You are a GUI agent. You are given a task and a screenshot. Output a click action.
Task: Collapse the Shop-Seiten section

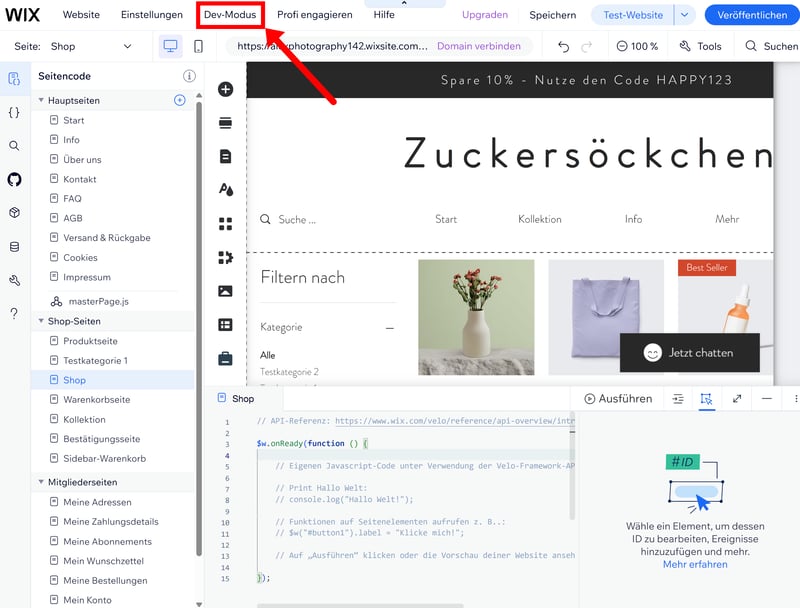(x=41, y=321)
